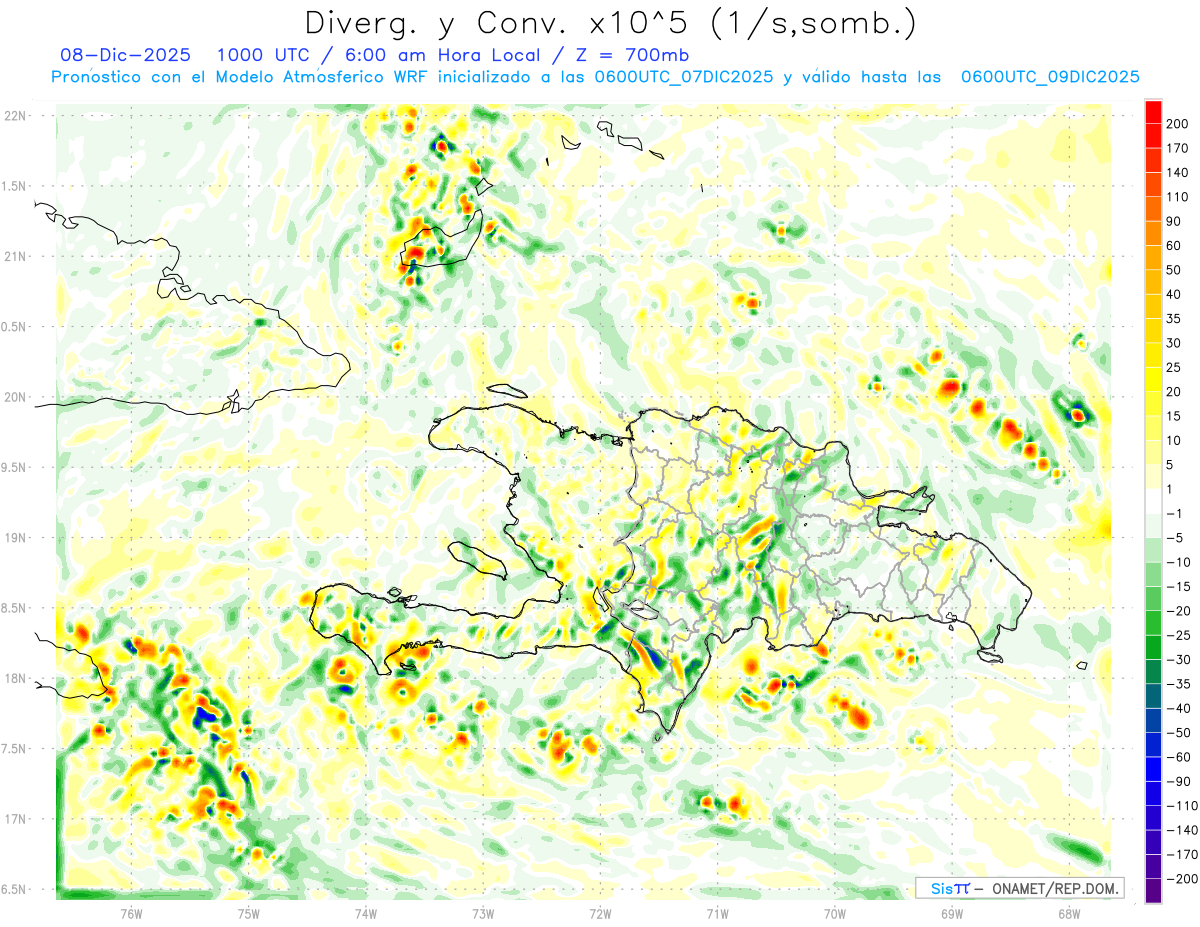Click the "9.5N" latitude label
The image size is (1200, 927).
pos(15,467)
